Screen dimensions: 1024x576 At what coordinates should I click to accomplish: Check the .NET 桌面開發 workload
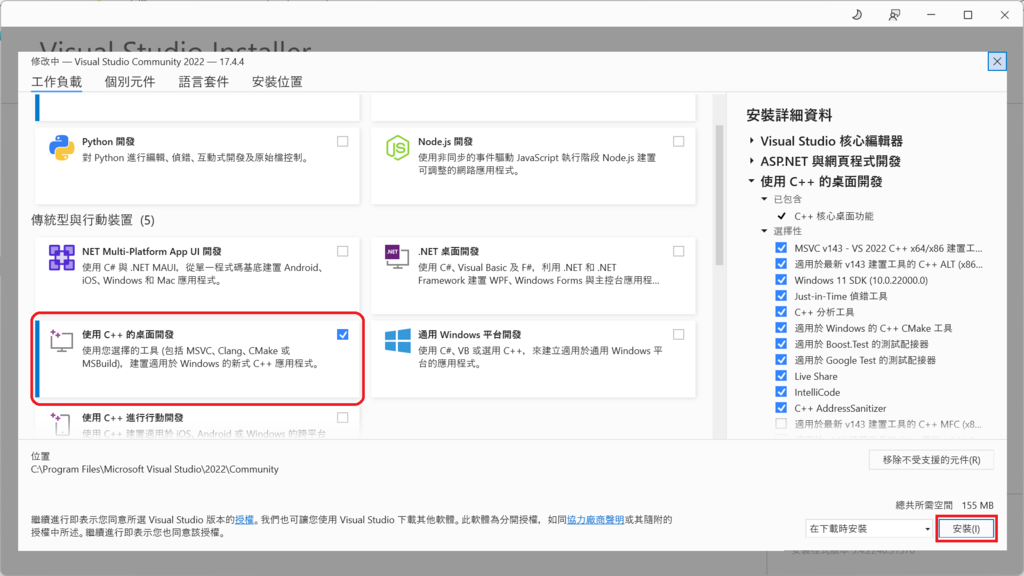pyautogui.click(x=679, y=251)
